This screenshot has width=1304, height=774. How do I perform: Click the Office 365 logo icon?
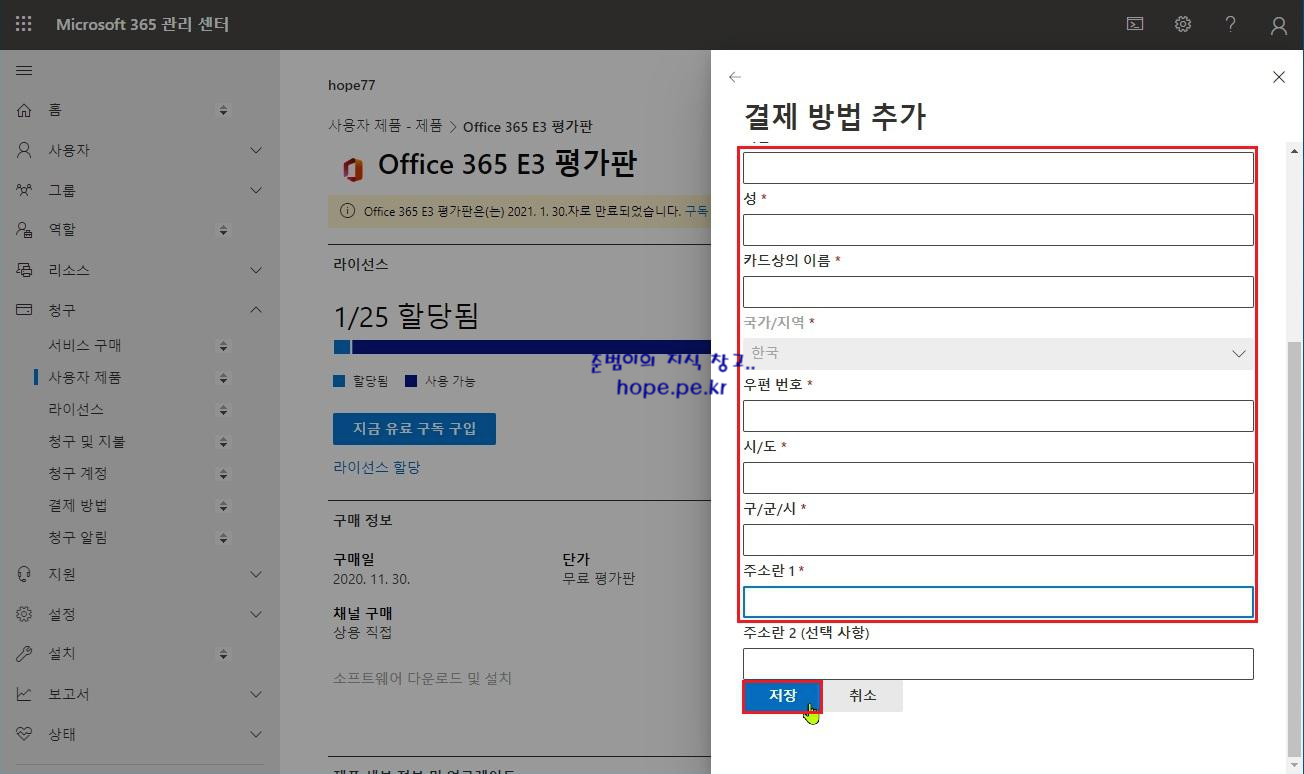[352, 169]
